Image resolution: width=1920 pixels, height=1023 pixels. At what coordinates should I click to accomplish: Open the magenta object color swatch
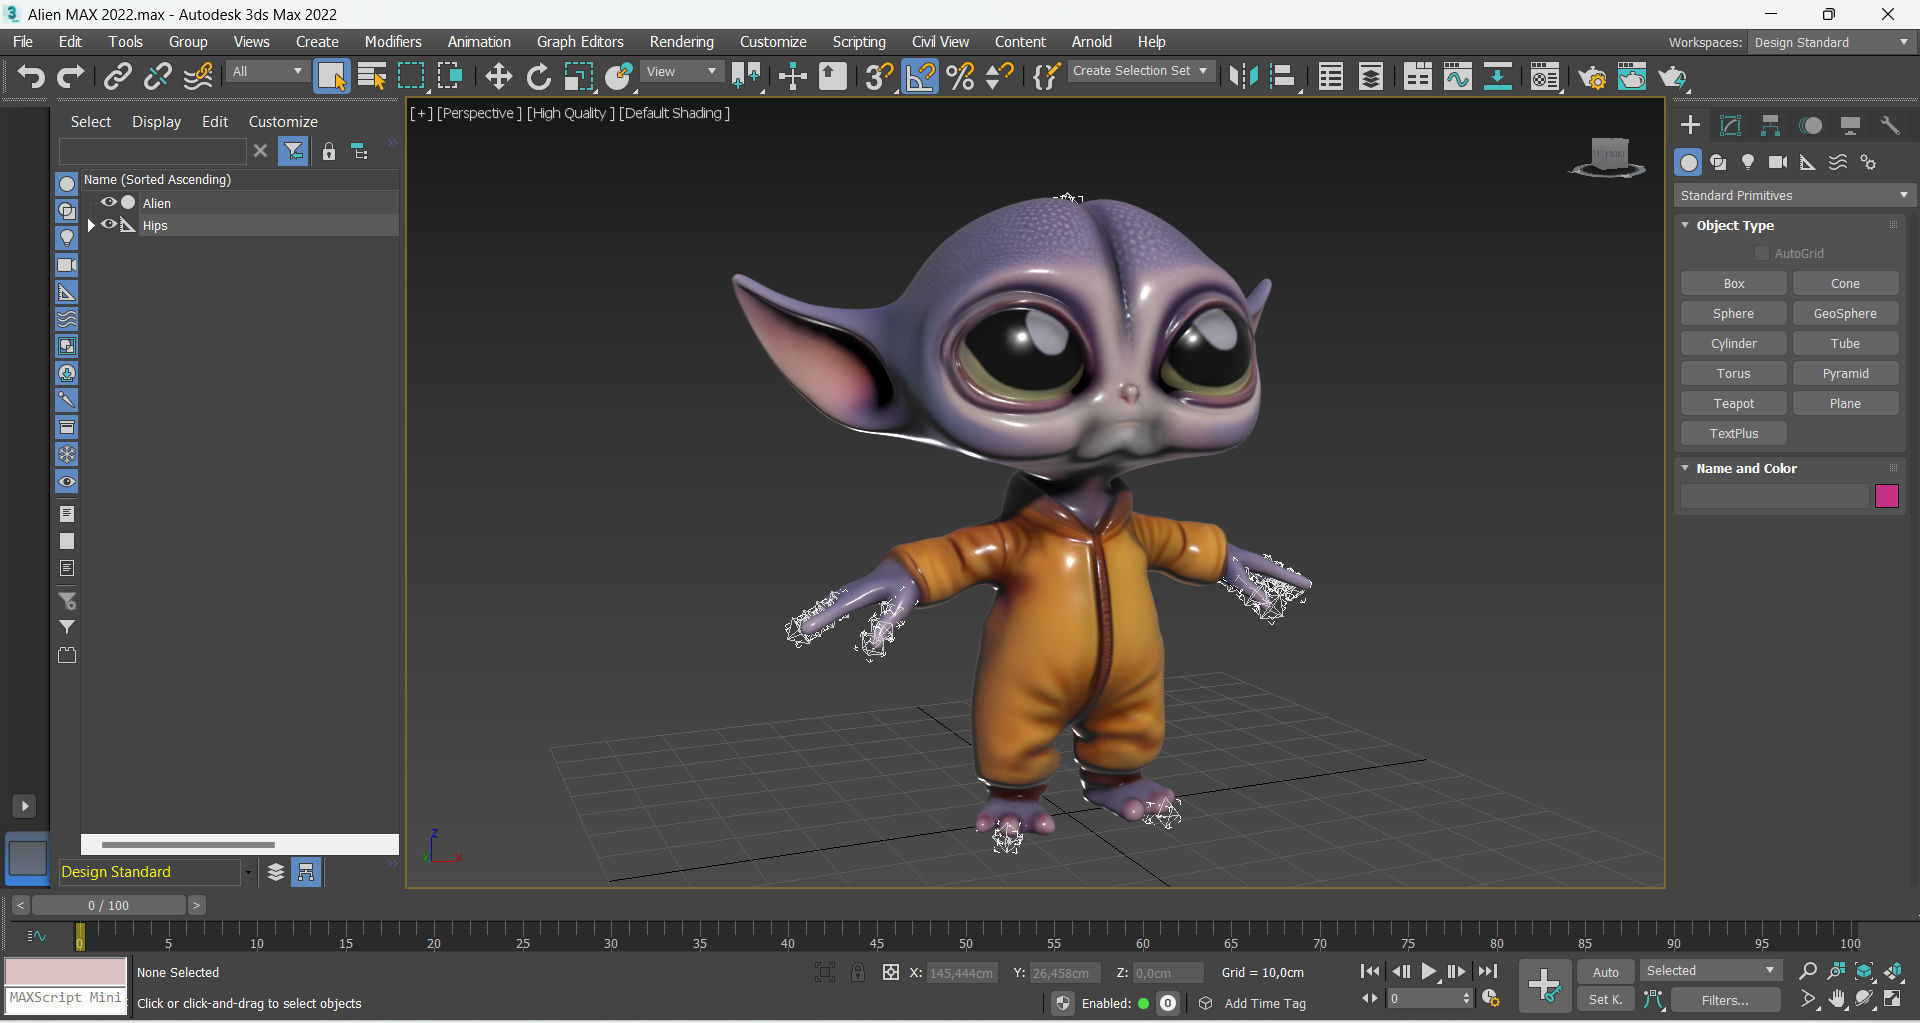coord(1887,496)
